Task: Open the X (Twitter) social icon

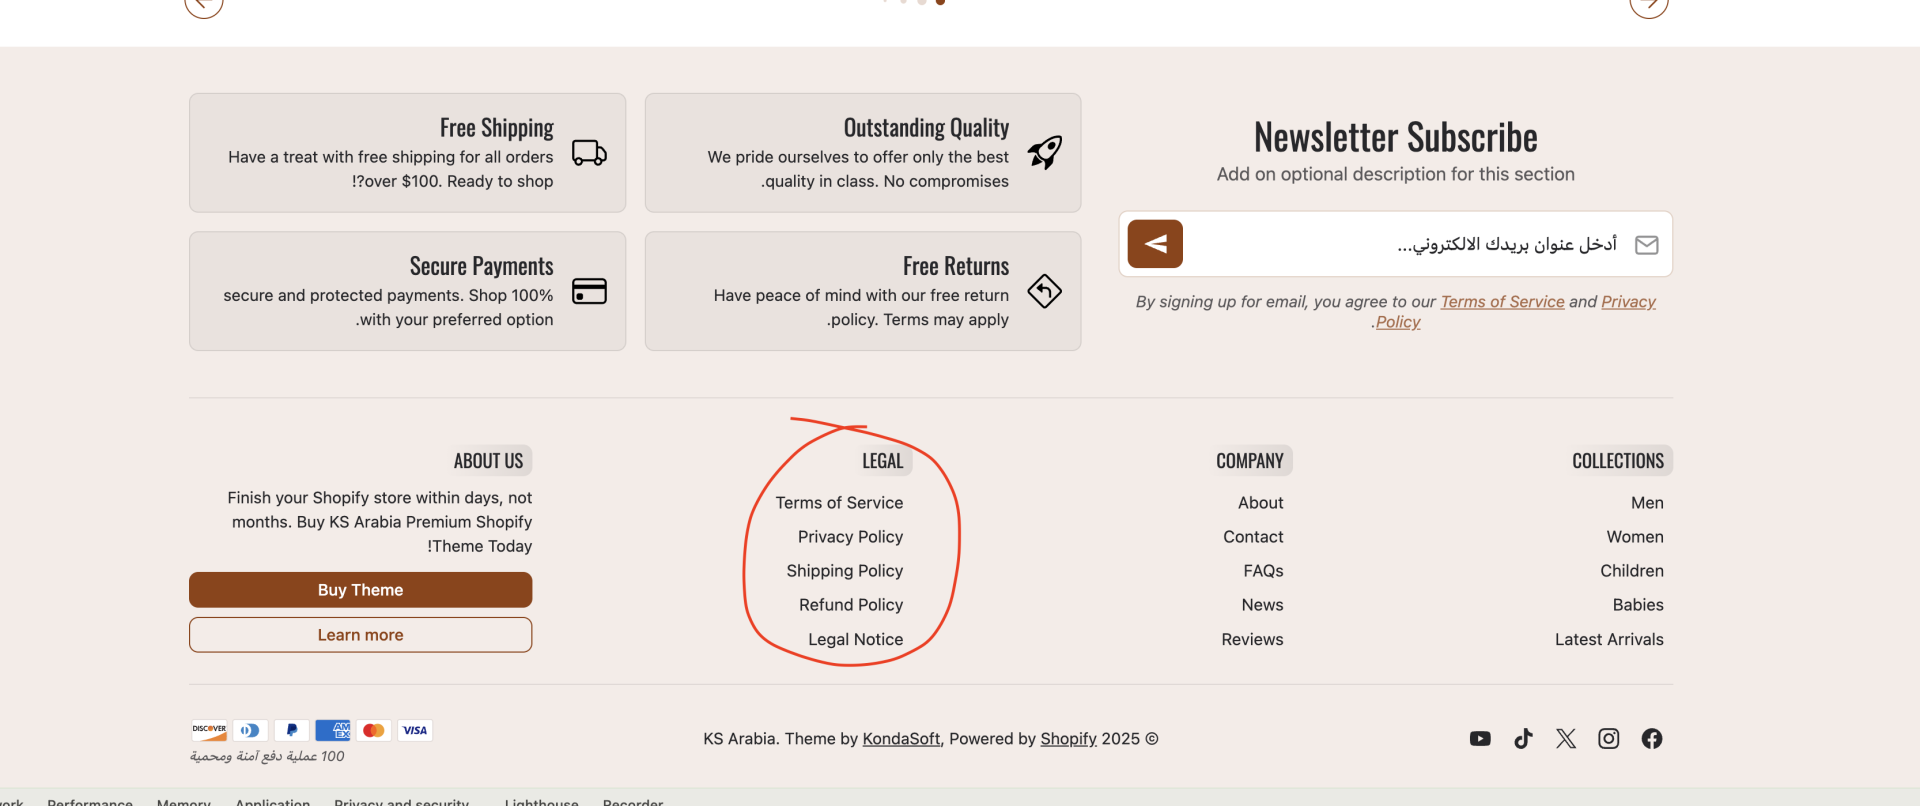Action: click(x=1566, y=739)
